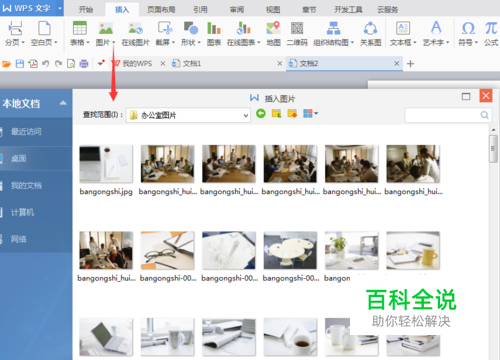
Task: Open the 开发工具 ribbon tab
Action: tap(348, 9)
